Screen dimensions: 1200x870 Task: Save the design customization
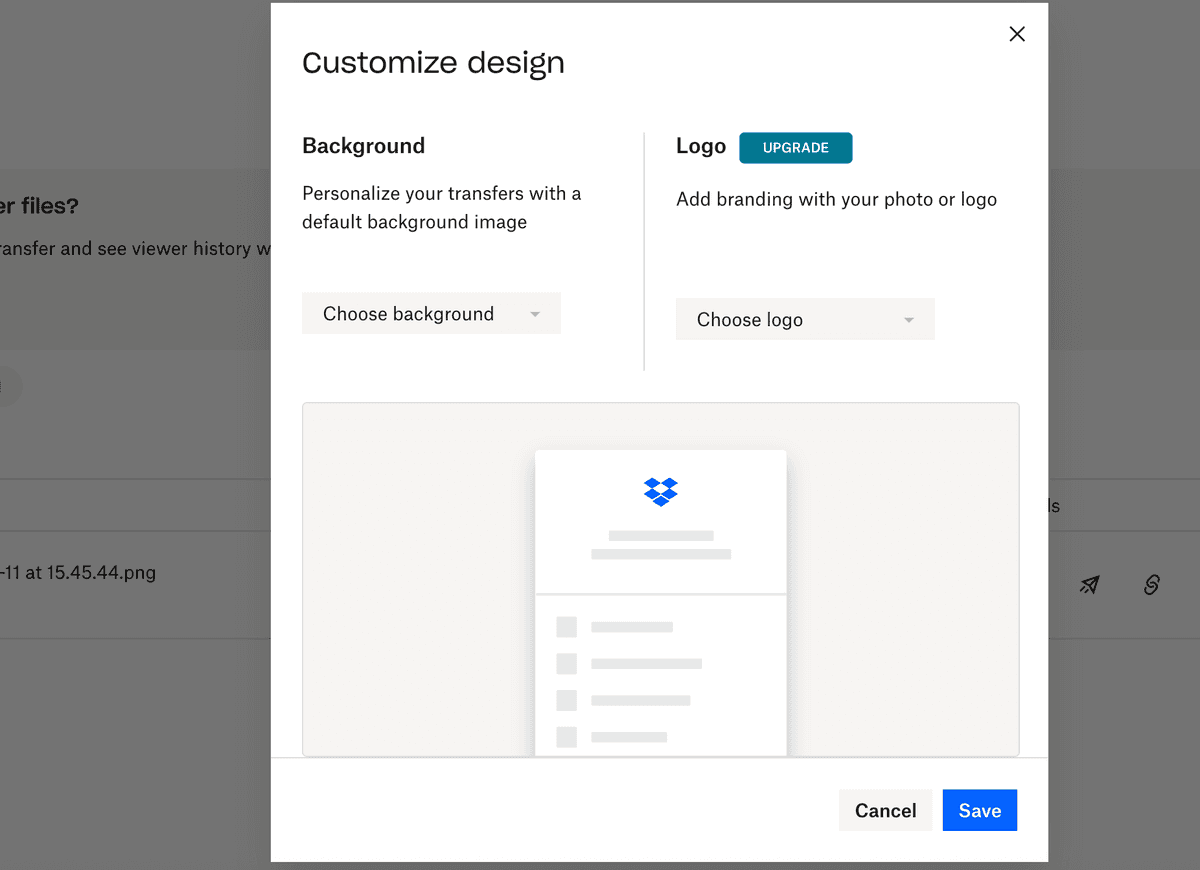[979, 810]
